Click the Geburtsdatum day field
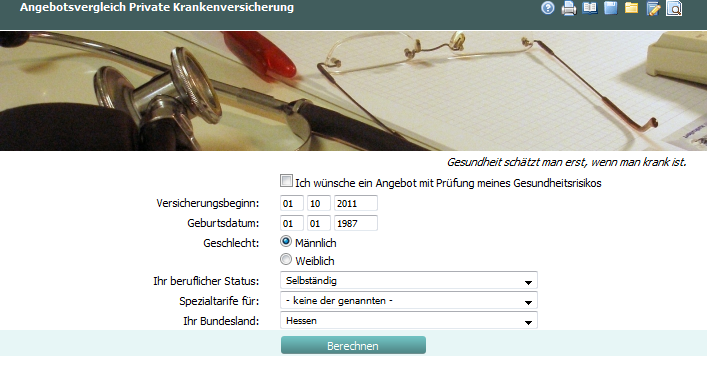The width and height of the screenshot is (712, 376). [x=292, y=223]
